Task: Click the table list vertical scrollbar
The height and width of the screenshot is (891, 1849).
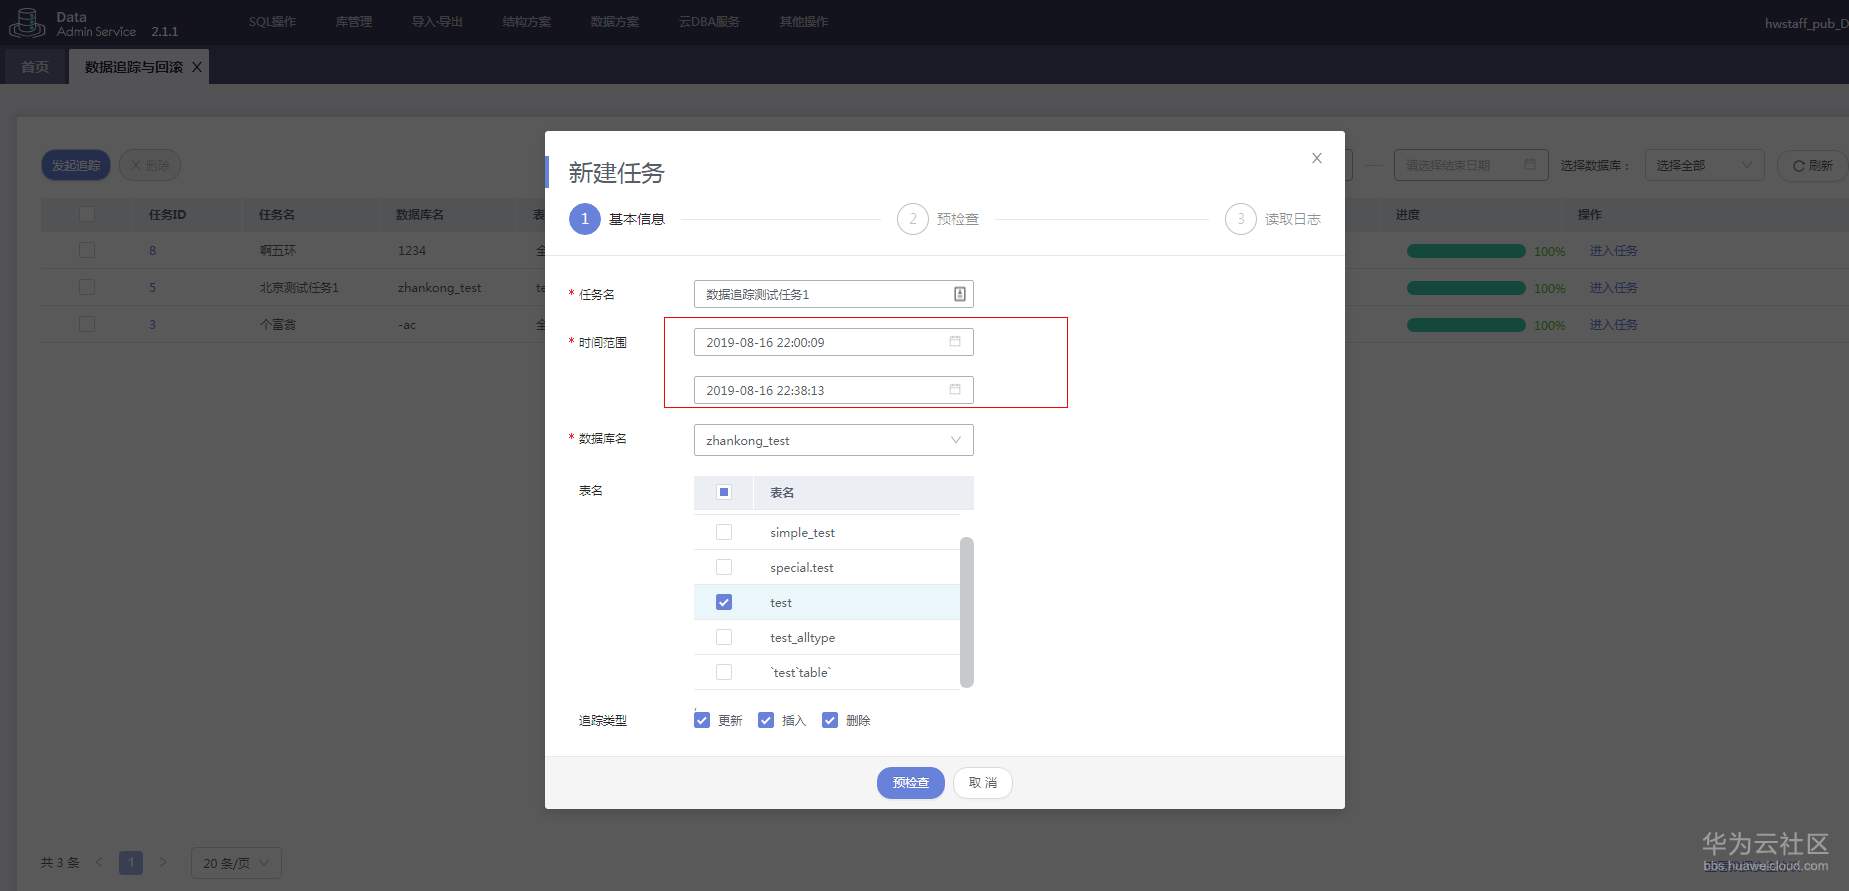Action: [x=966, y=612]
